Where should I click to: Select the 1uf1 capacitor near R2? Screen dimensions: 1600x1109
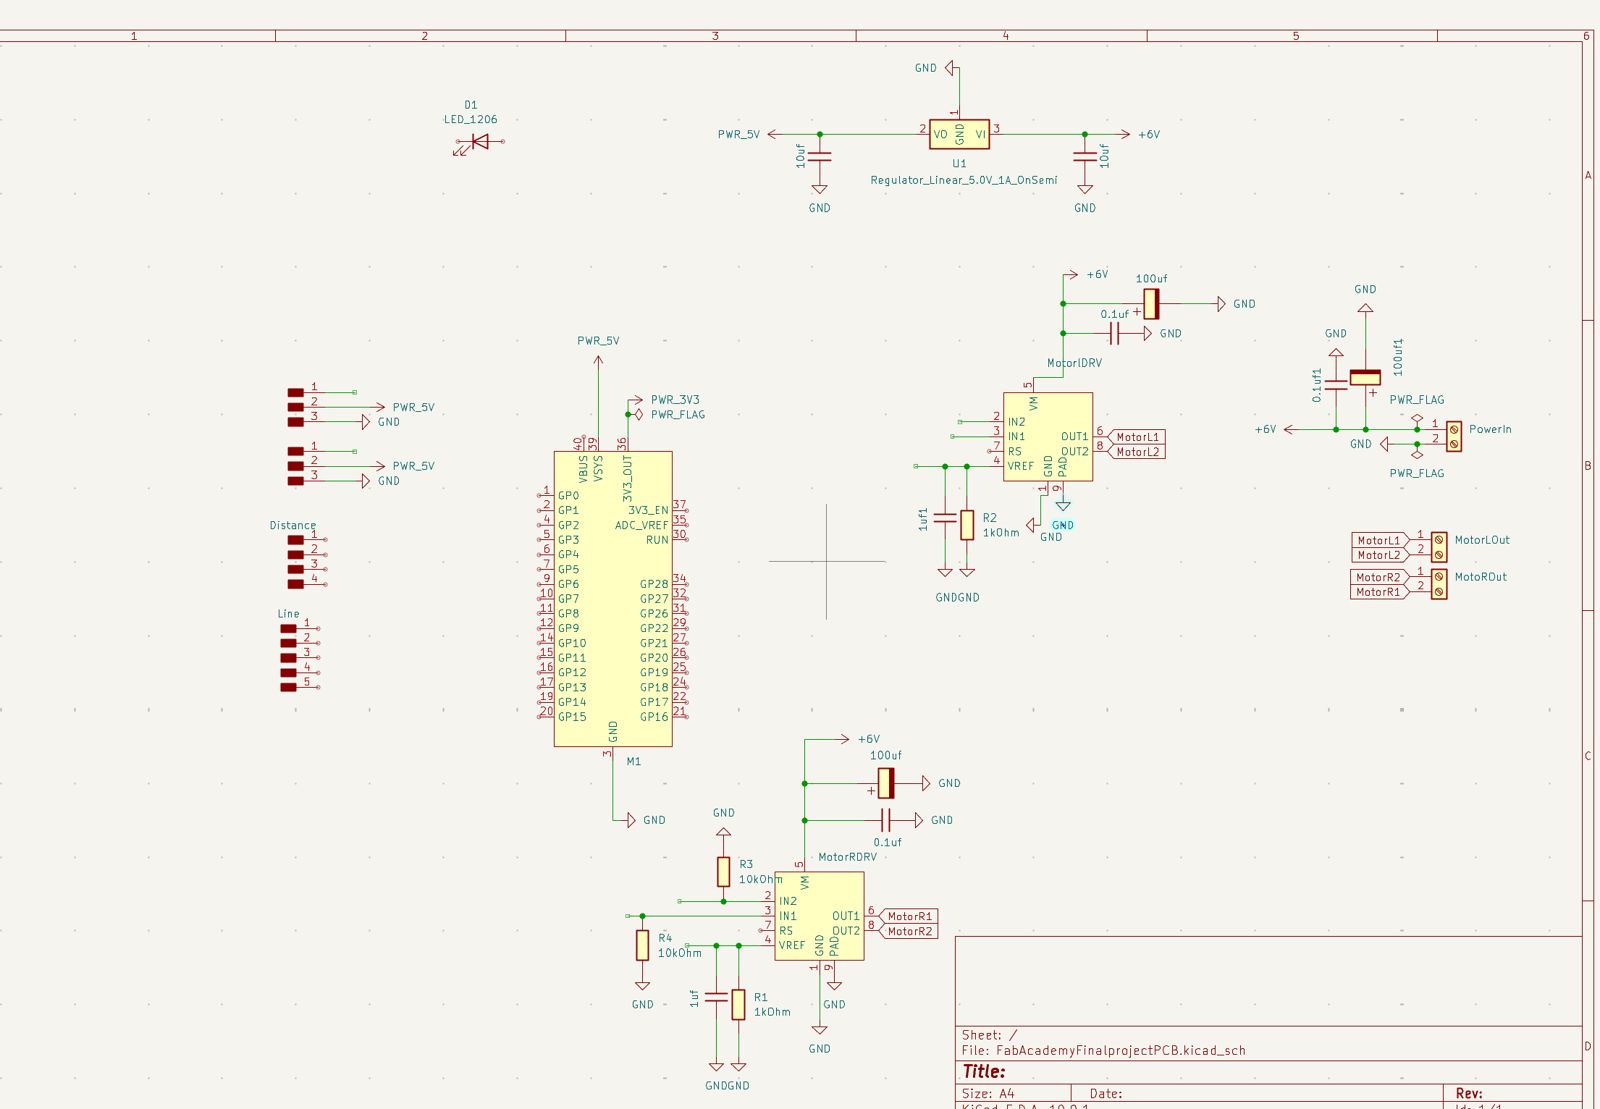click(945, 519)
